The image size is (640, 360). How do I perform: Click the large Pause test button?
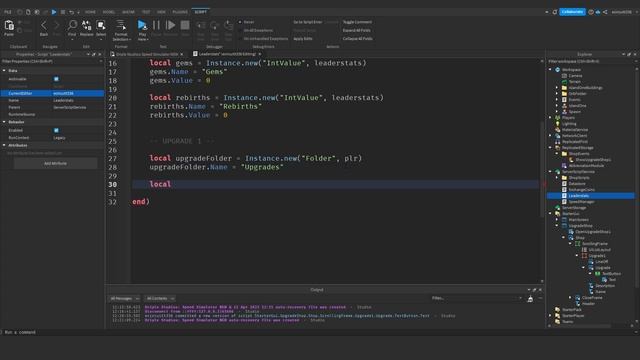[x=156, y=25]
